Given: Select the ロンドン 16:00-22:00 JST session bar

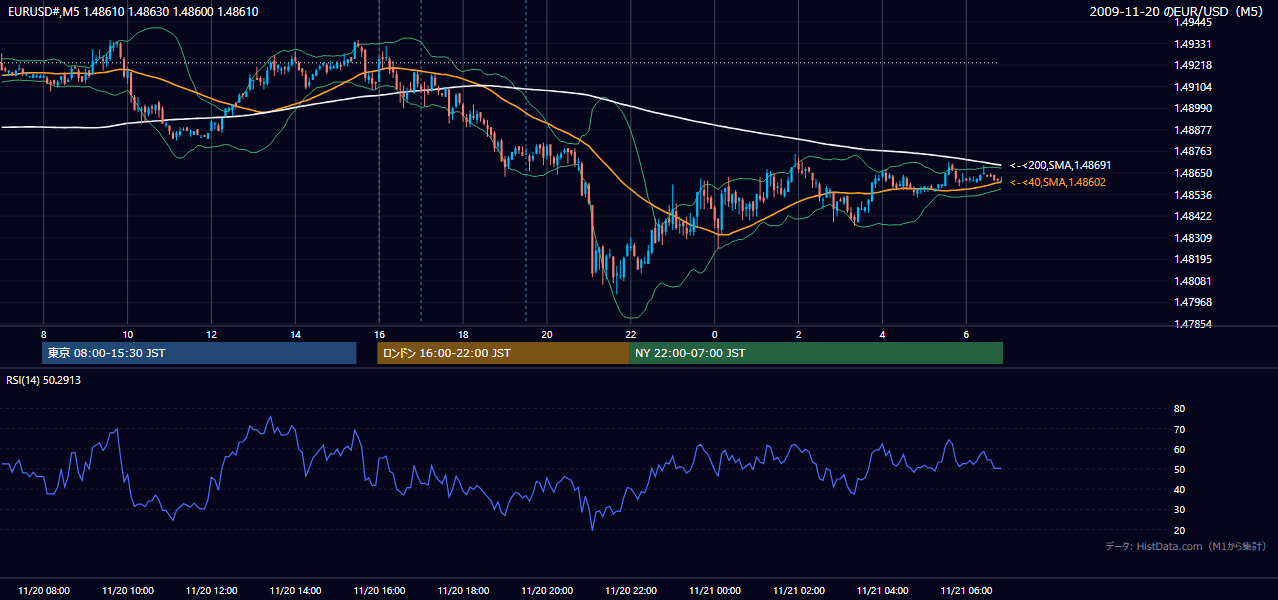Looking at the screenshot, I should pyautogui.click(x=503, y=353).
